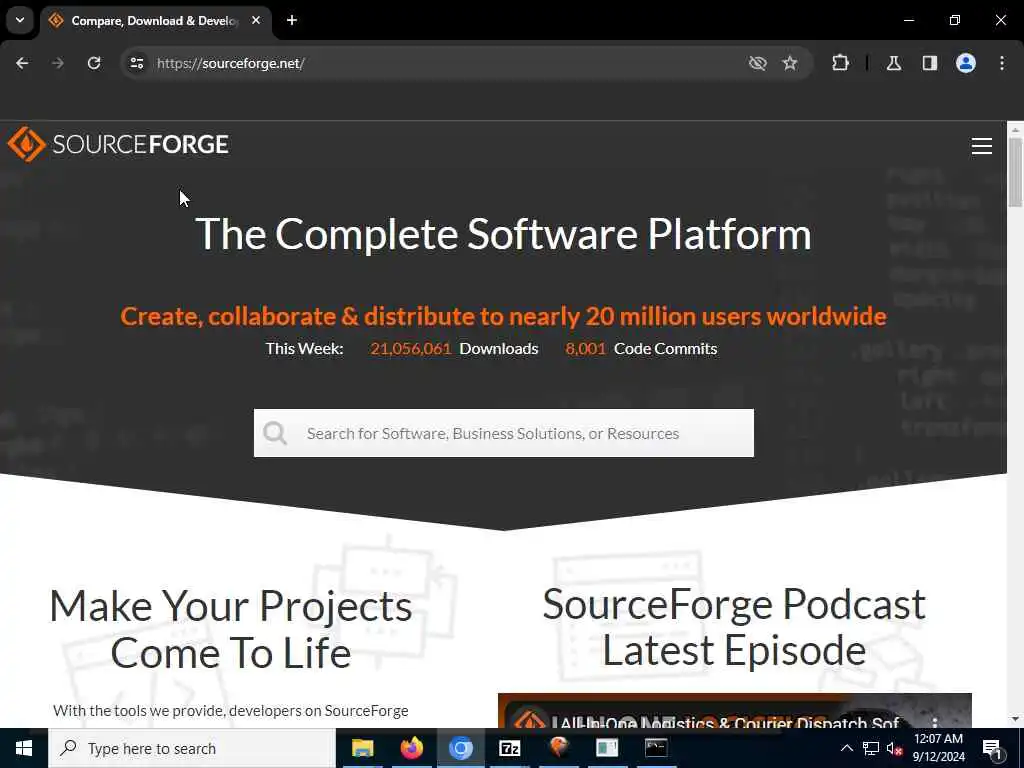Open the teal window app in taskbar
Screen dimensions: 1024x768
coord(607,748)
